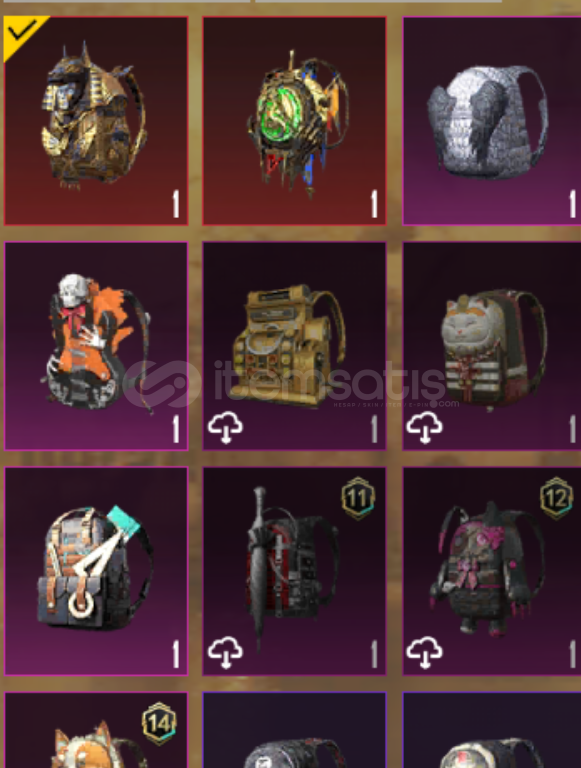The height and width of the screenshot is (768, 581).
Task: Select the golden pharaoh backpack skin
Action: click(96, 121)
